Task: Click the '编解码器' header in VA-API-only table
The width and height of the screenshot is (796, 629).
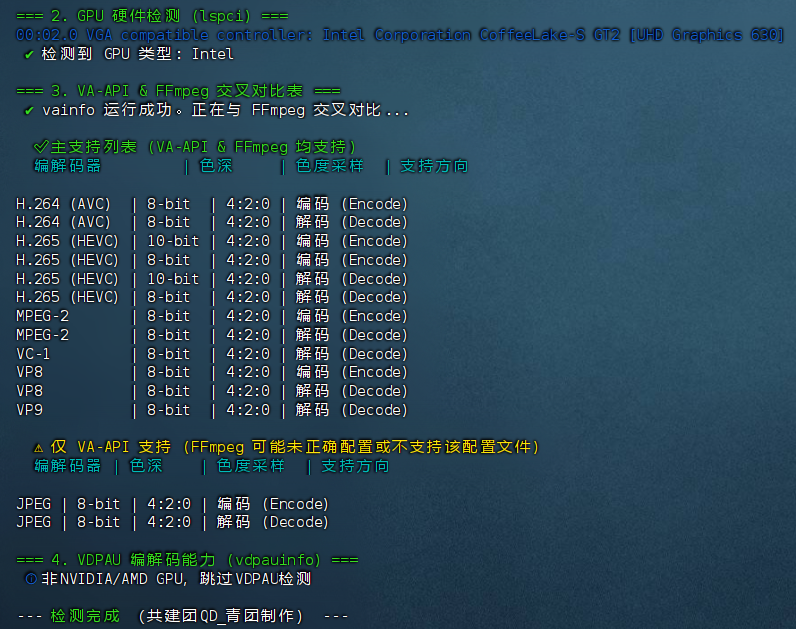Action: coord(68,466)
